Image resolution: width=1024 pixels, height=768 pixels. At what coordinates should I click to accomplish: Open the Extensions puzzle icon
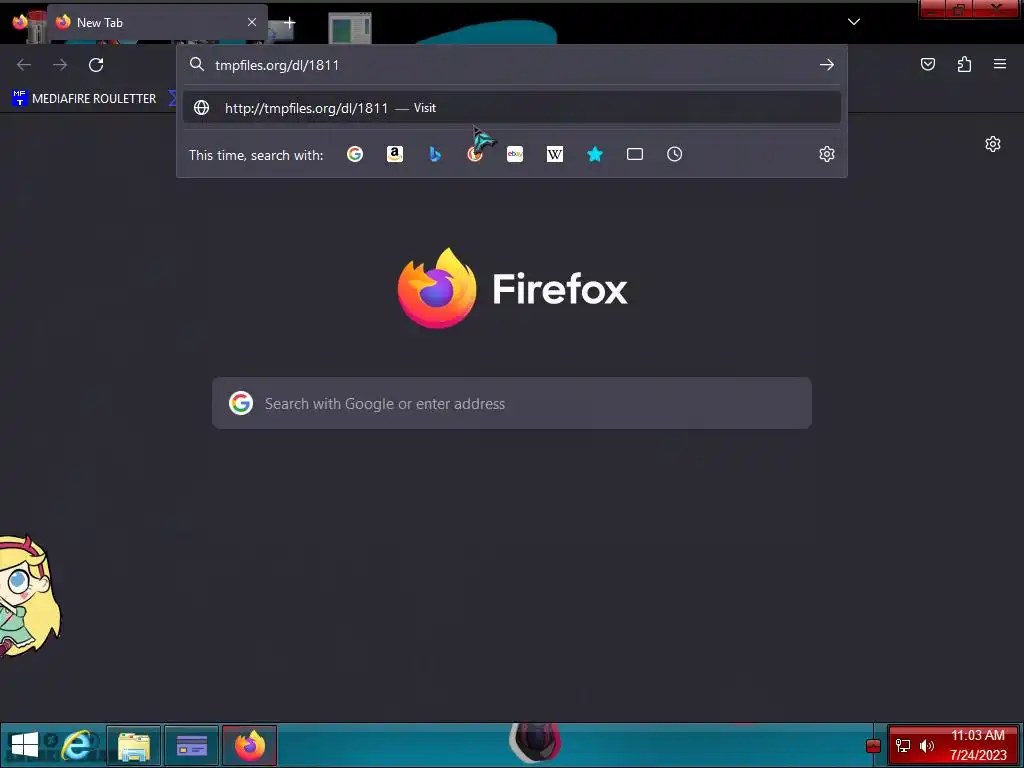tap(964, 64)
